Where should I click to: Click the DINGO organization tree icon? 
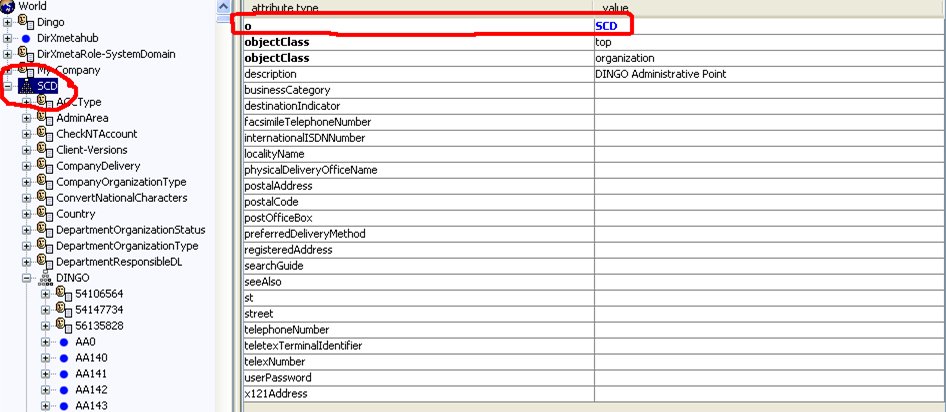45,278
